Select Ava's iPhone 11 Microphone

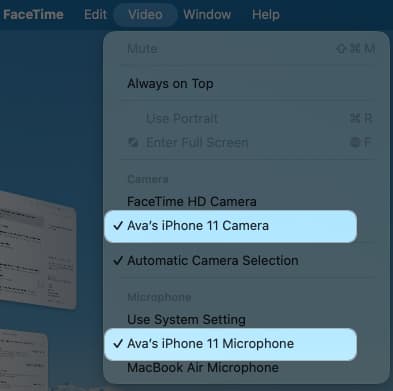point(230,344)
